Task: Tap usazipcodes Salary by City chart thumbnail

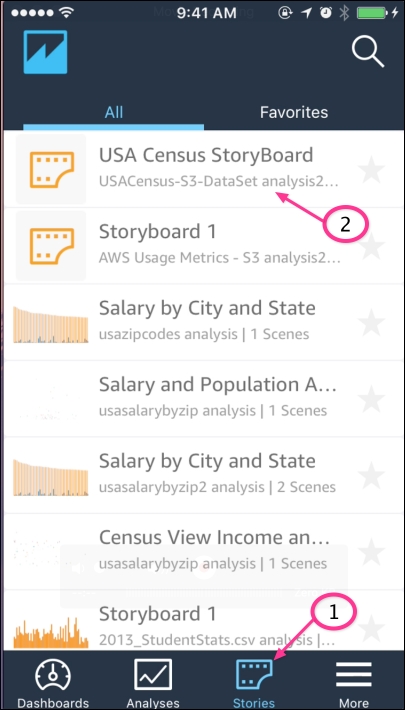Action: (51, 324)
